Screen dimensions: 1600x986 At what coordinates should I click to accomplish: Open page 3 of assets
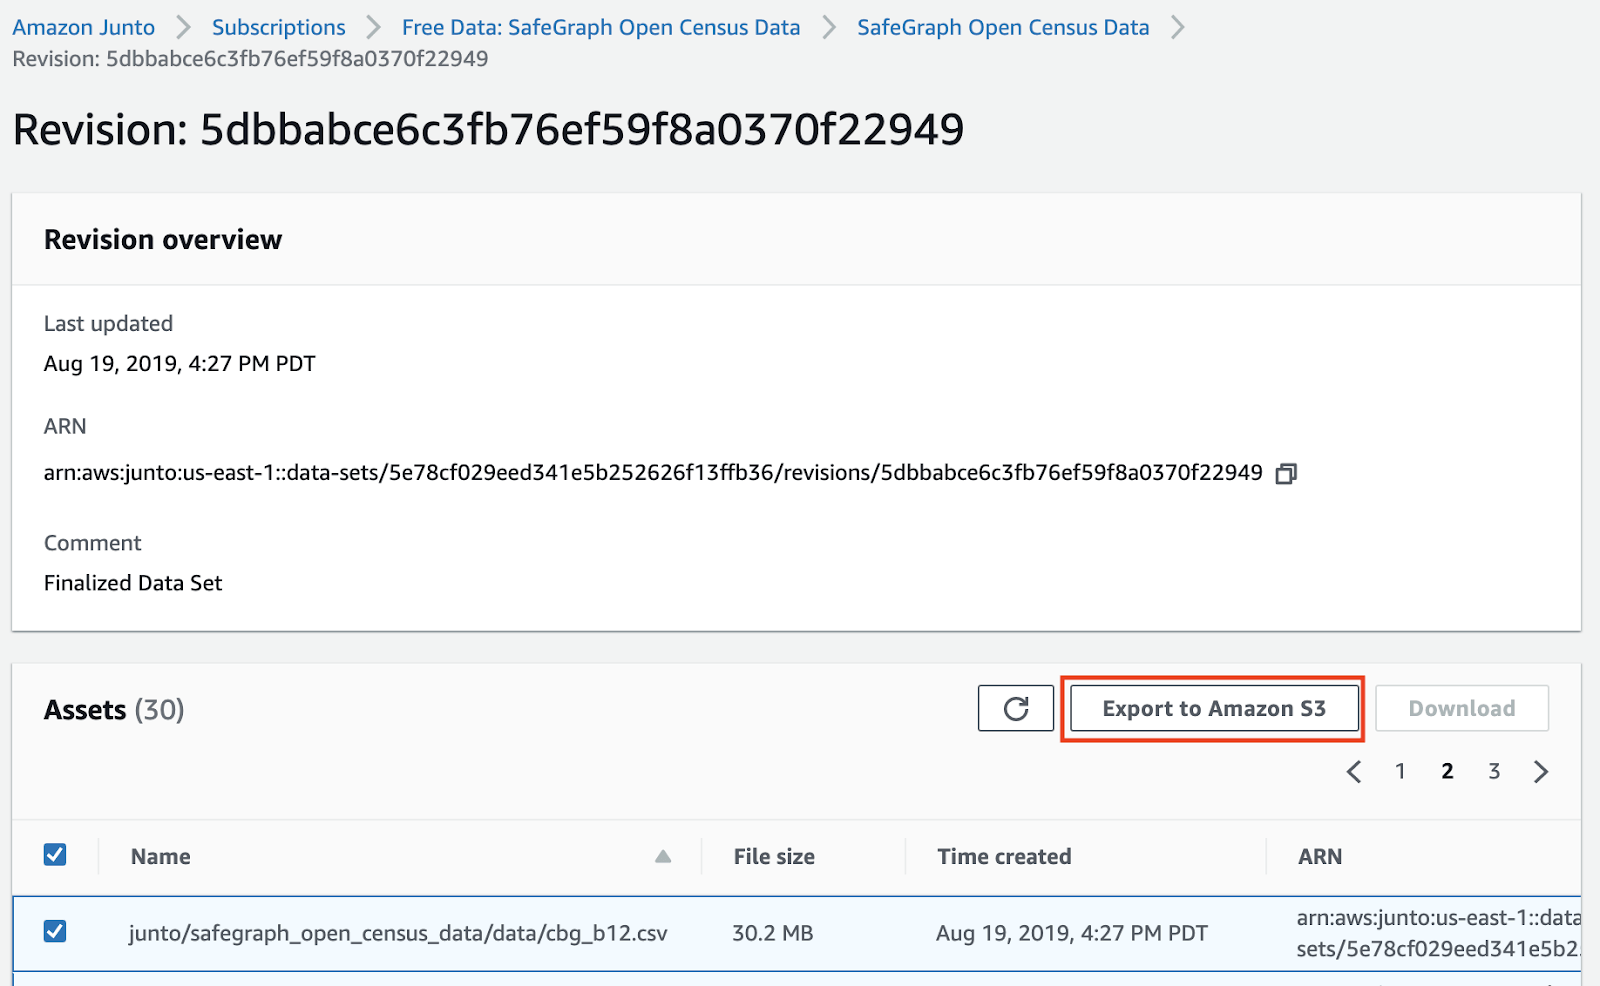(1494, 772)
